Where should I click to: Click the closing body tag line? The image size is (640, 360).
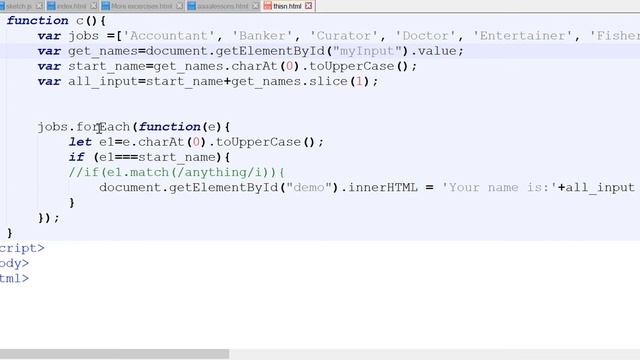tap(14, 263)
